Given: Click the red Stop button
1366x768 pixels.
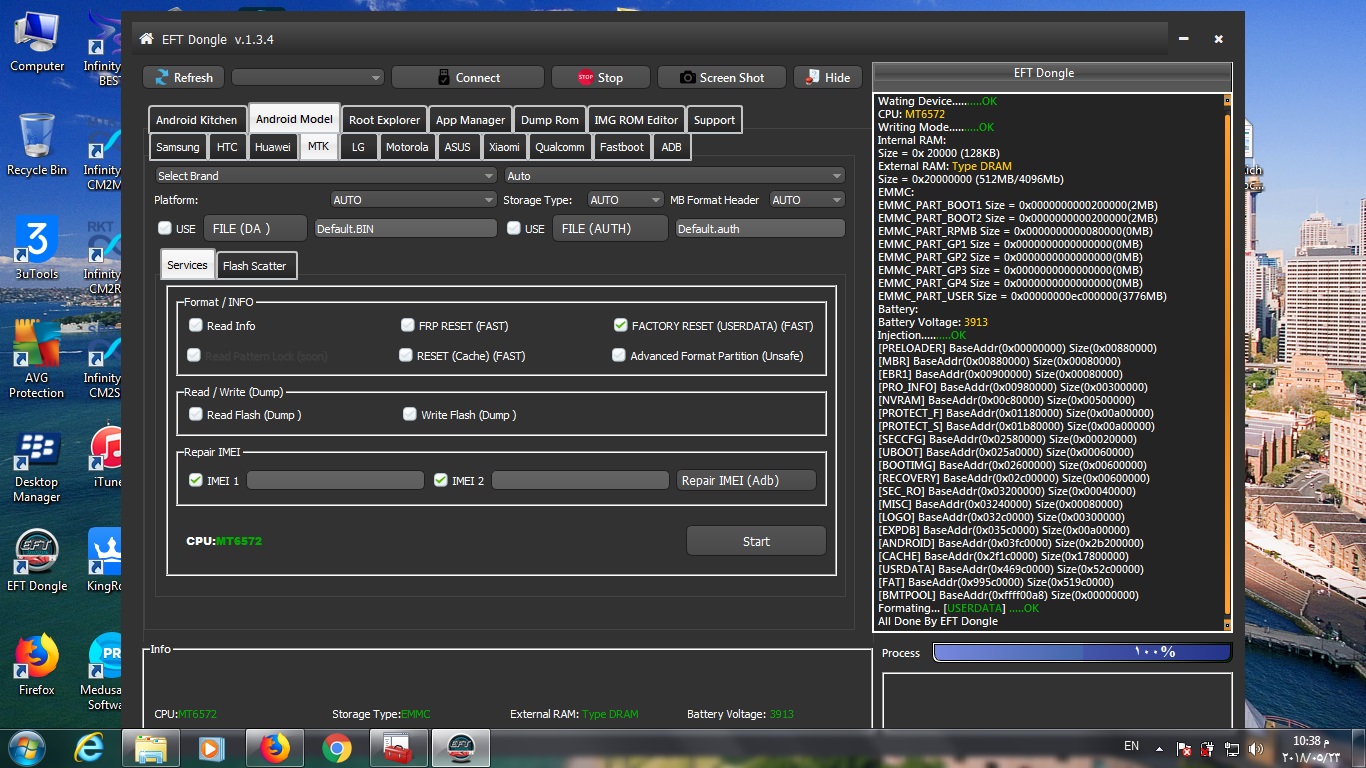Looking at the screenshot, I should (x=601, y=77).
